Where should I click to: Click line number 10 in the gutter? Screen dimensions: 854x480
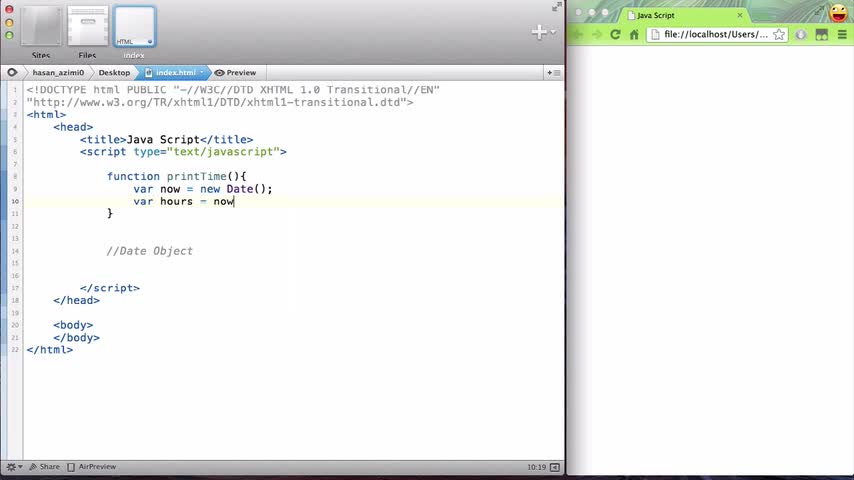(15, 202)
